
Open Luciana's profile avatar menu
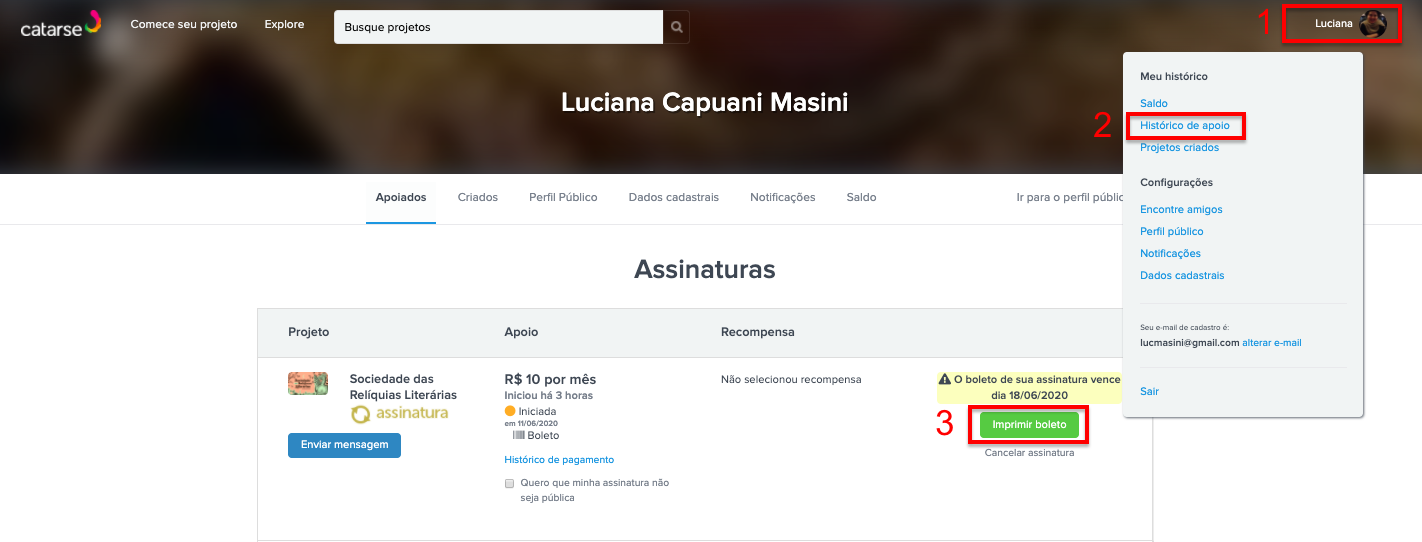point(1373,24)
